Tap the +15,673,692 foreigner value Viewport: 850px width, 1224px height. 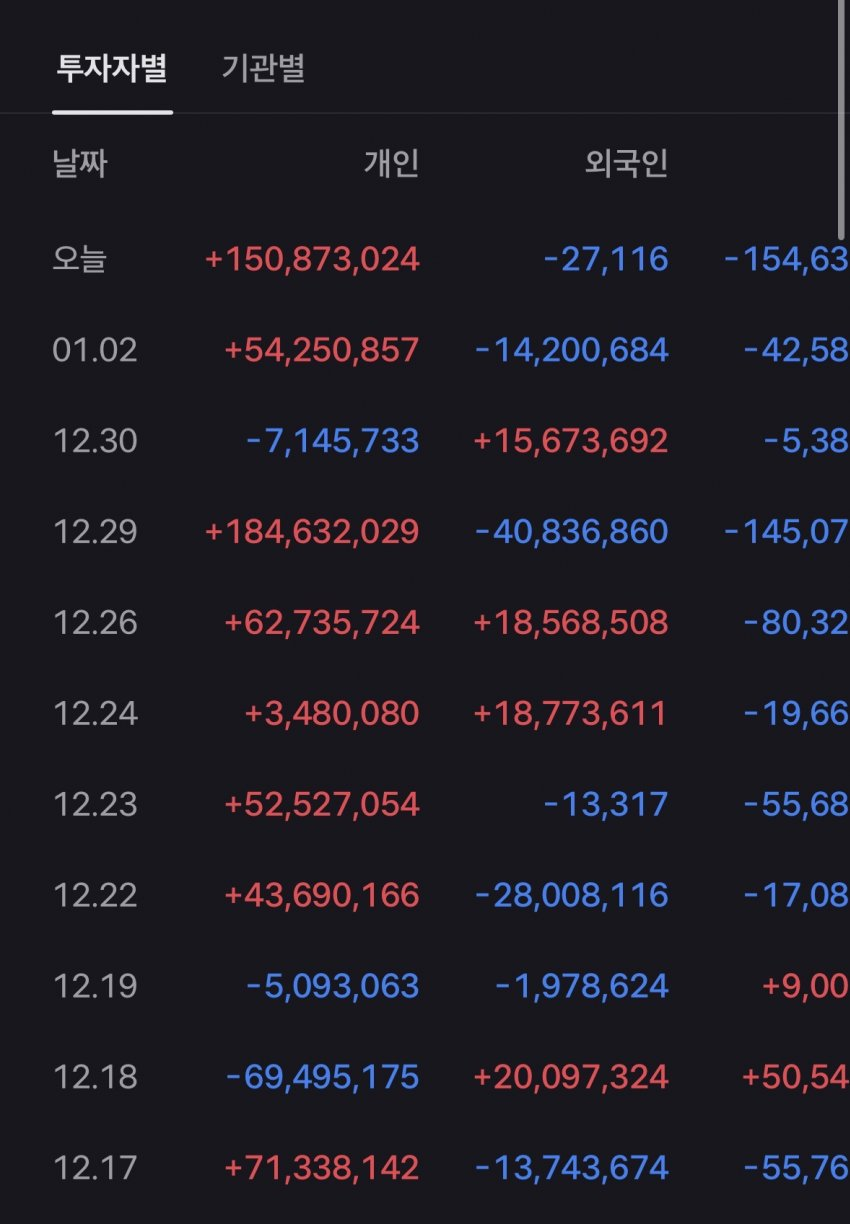(x=570, y=441)
